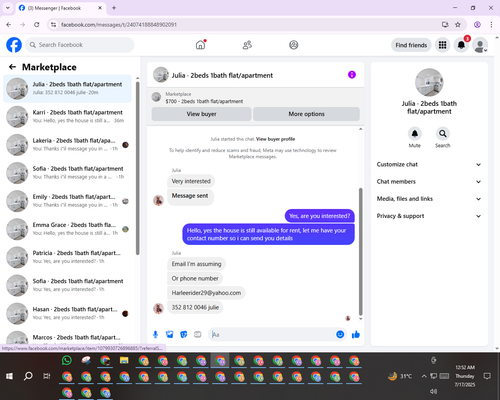The image size is (500, 400).
Task: Open the Chrome profile icon
Action: (x=477, y=24)
